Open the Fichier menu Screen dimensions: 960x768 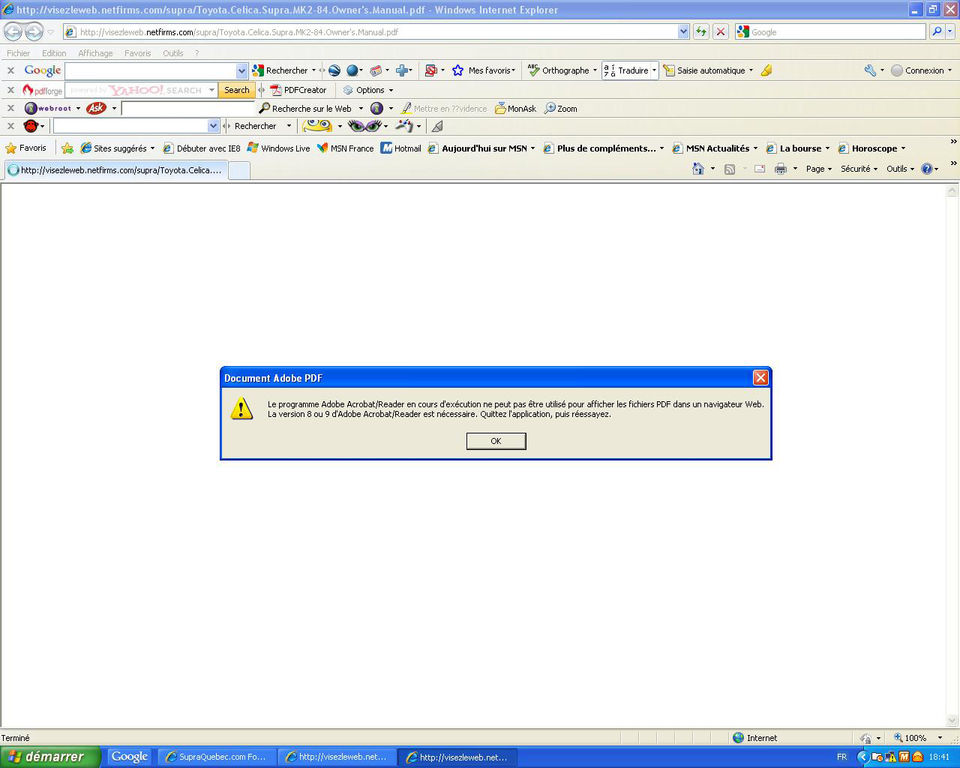tap(17, 53)
